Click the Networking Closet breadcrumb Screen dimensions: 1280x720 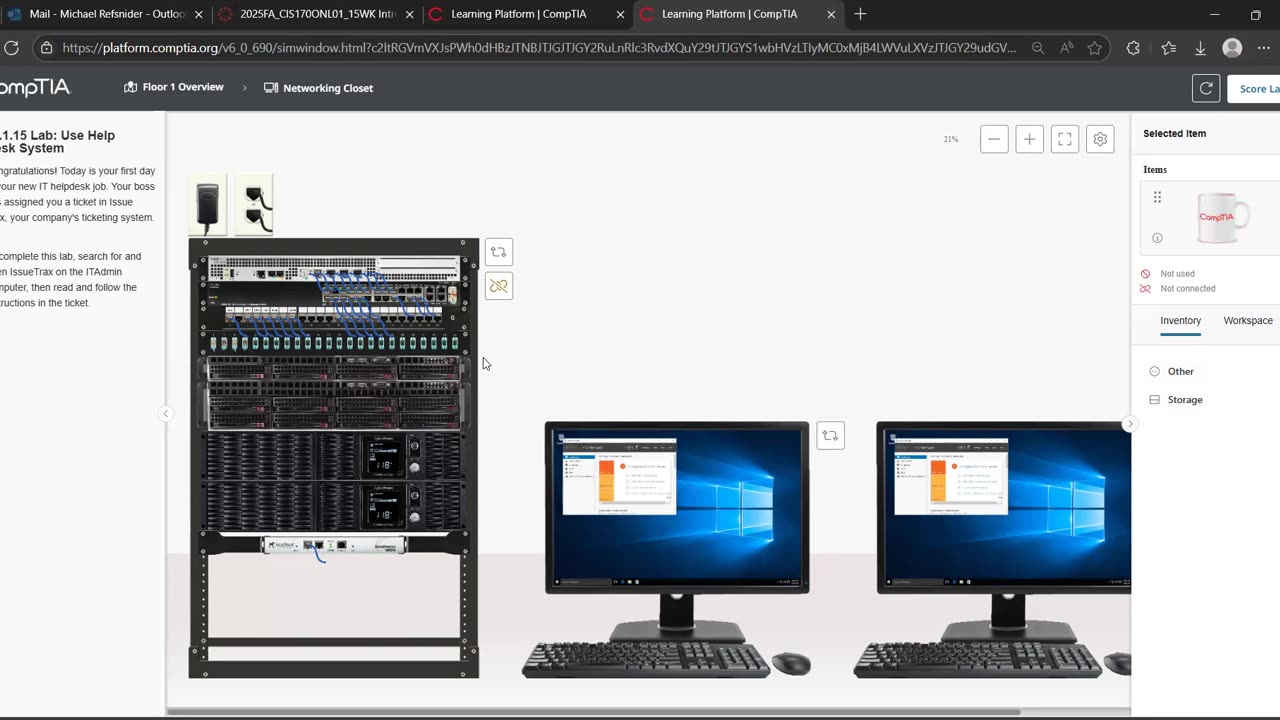318,88
